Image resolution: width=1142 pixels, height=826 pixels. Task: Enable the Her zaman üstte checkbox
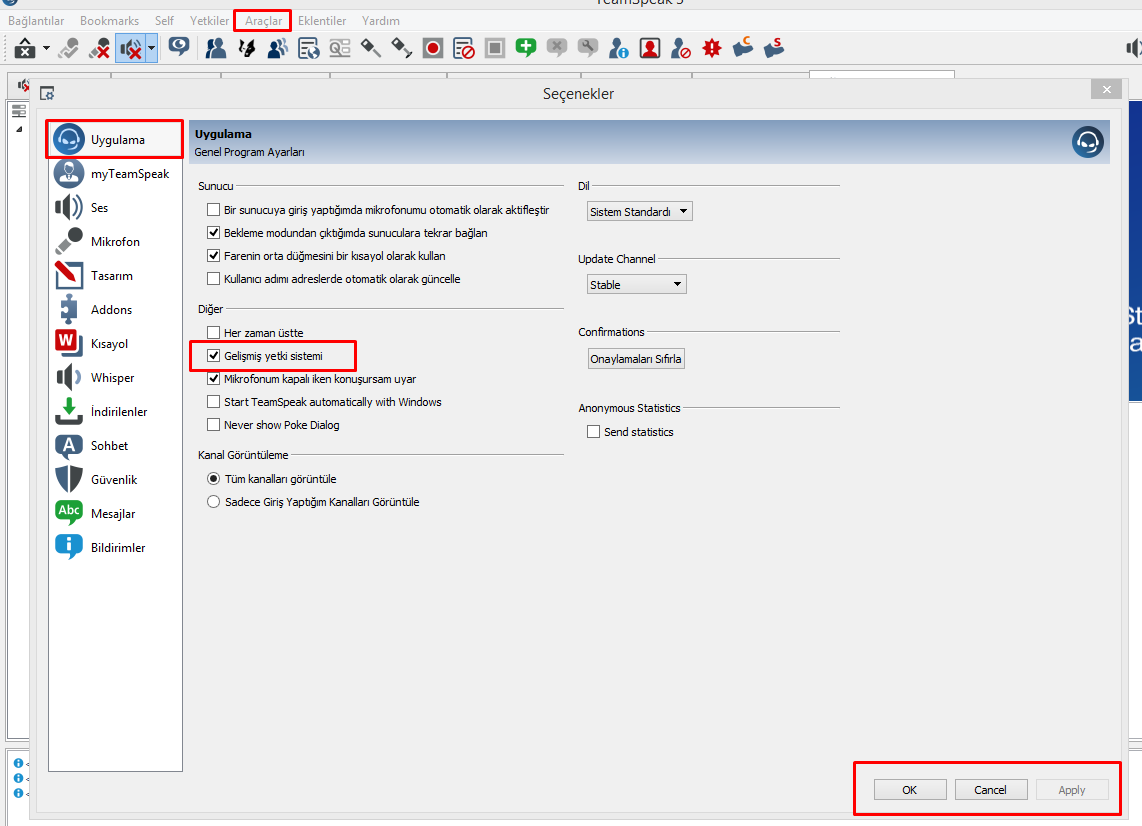click(x=213, y=333)
